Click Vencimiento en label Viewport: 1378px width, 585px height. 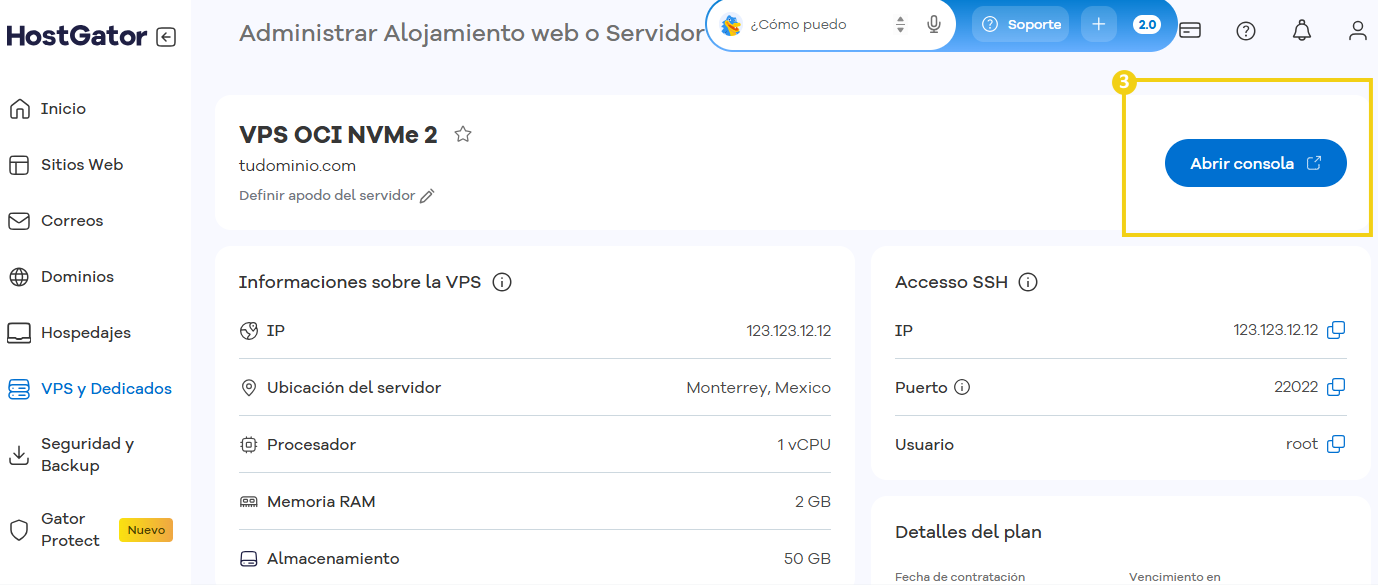[1175, 577]
